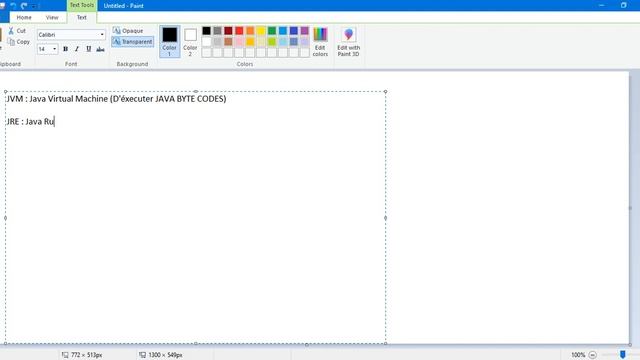Pick the bright red color swatch
The width and height of the screenshot is (640, 360).
click(x=239, y=31)
